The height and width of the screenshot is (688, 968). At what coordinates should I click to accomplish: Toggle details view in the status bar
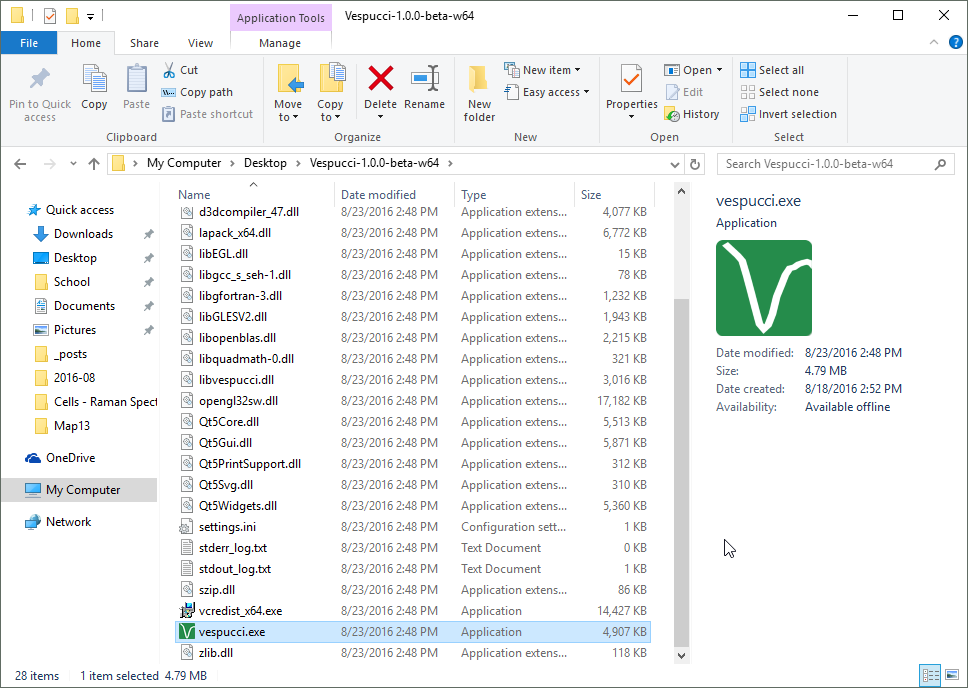click(x=930, y=675)
